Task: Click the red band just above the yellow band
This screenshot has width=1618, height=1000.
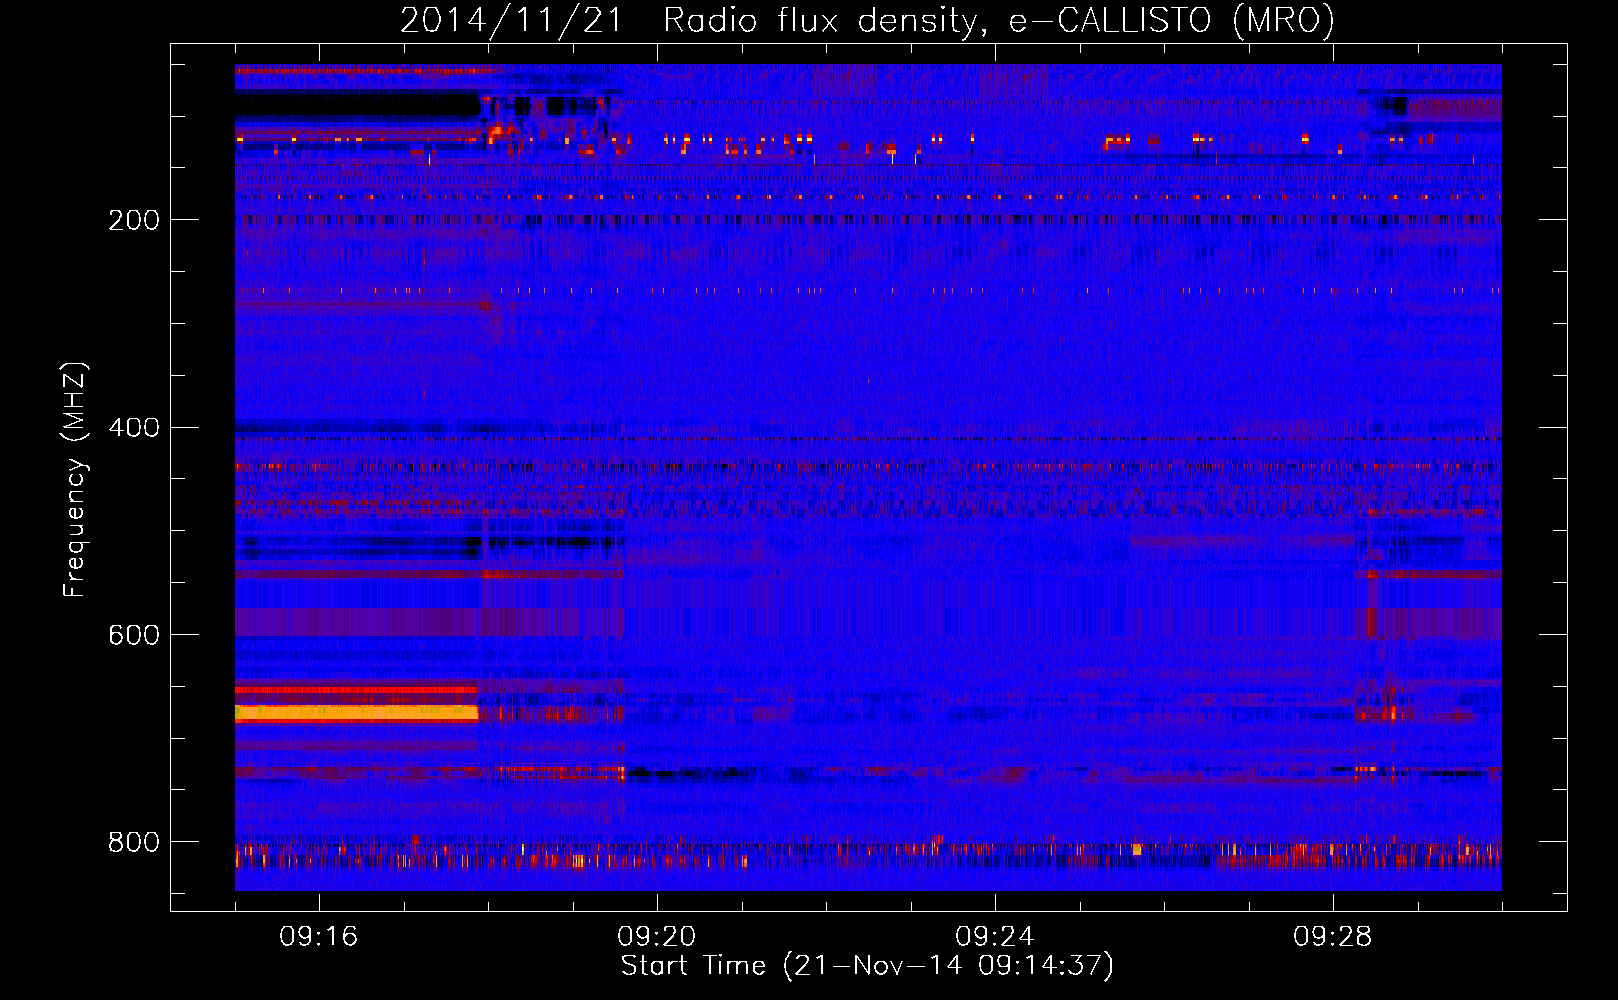Action: click(x=357, y=690)
